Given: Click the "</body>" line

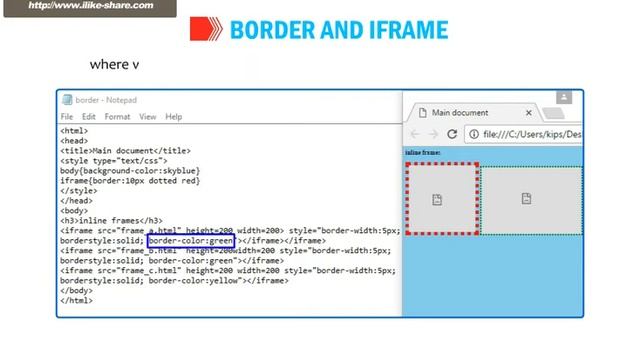Looking at the screenshot, I should coord(76,291).
